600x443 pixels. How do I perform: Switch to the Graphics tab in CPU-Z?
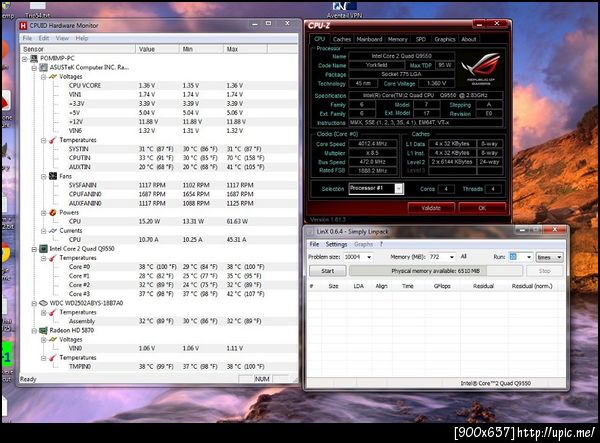(x=444, y=39)
